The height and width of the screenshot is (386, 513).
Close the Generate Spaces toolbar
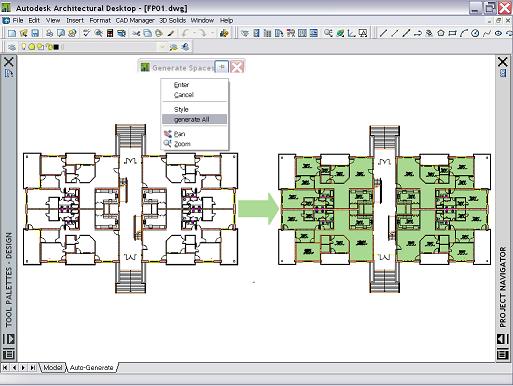point(237,67)
